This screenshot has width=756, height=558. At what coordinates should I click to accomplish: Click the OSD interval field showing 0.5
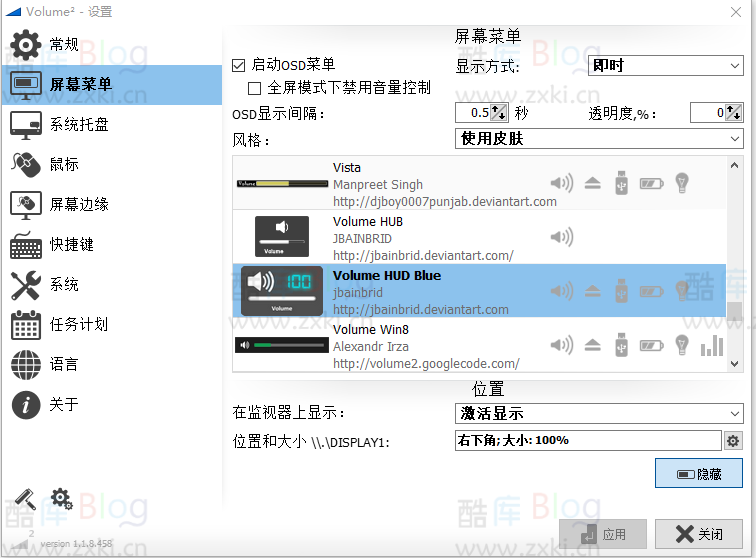473,113
